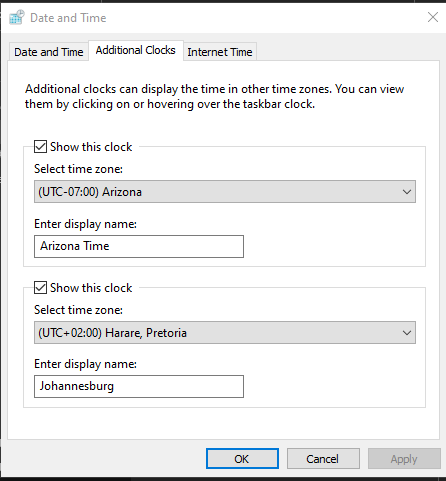Click the second Show this clock label text
Viewport: 446px width, 481px height.
tap(91, 288)
